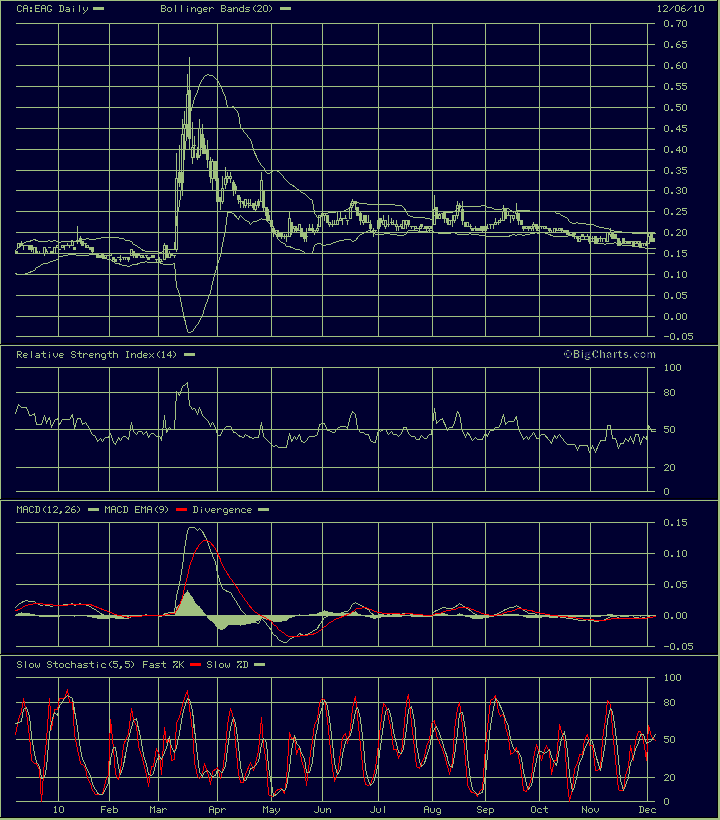Click the 0.65 price axis value
The image size is (720, 820).
[675, 45]
